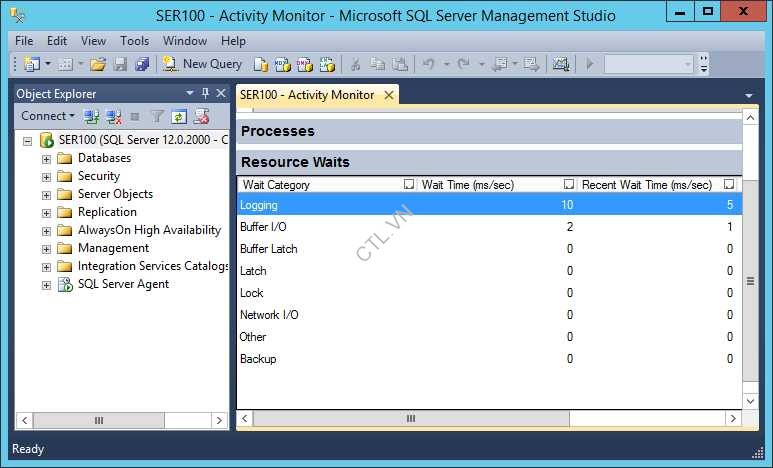The height and width of the screenshot is (468, 773).
Task: Click the Copy toolbar icon
Action: 378,64
